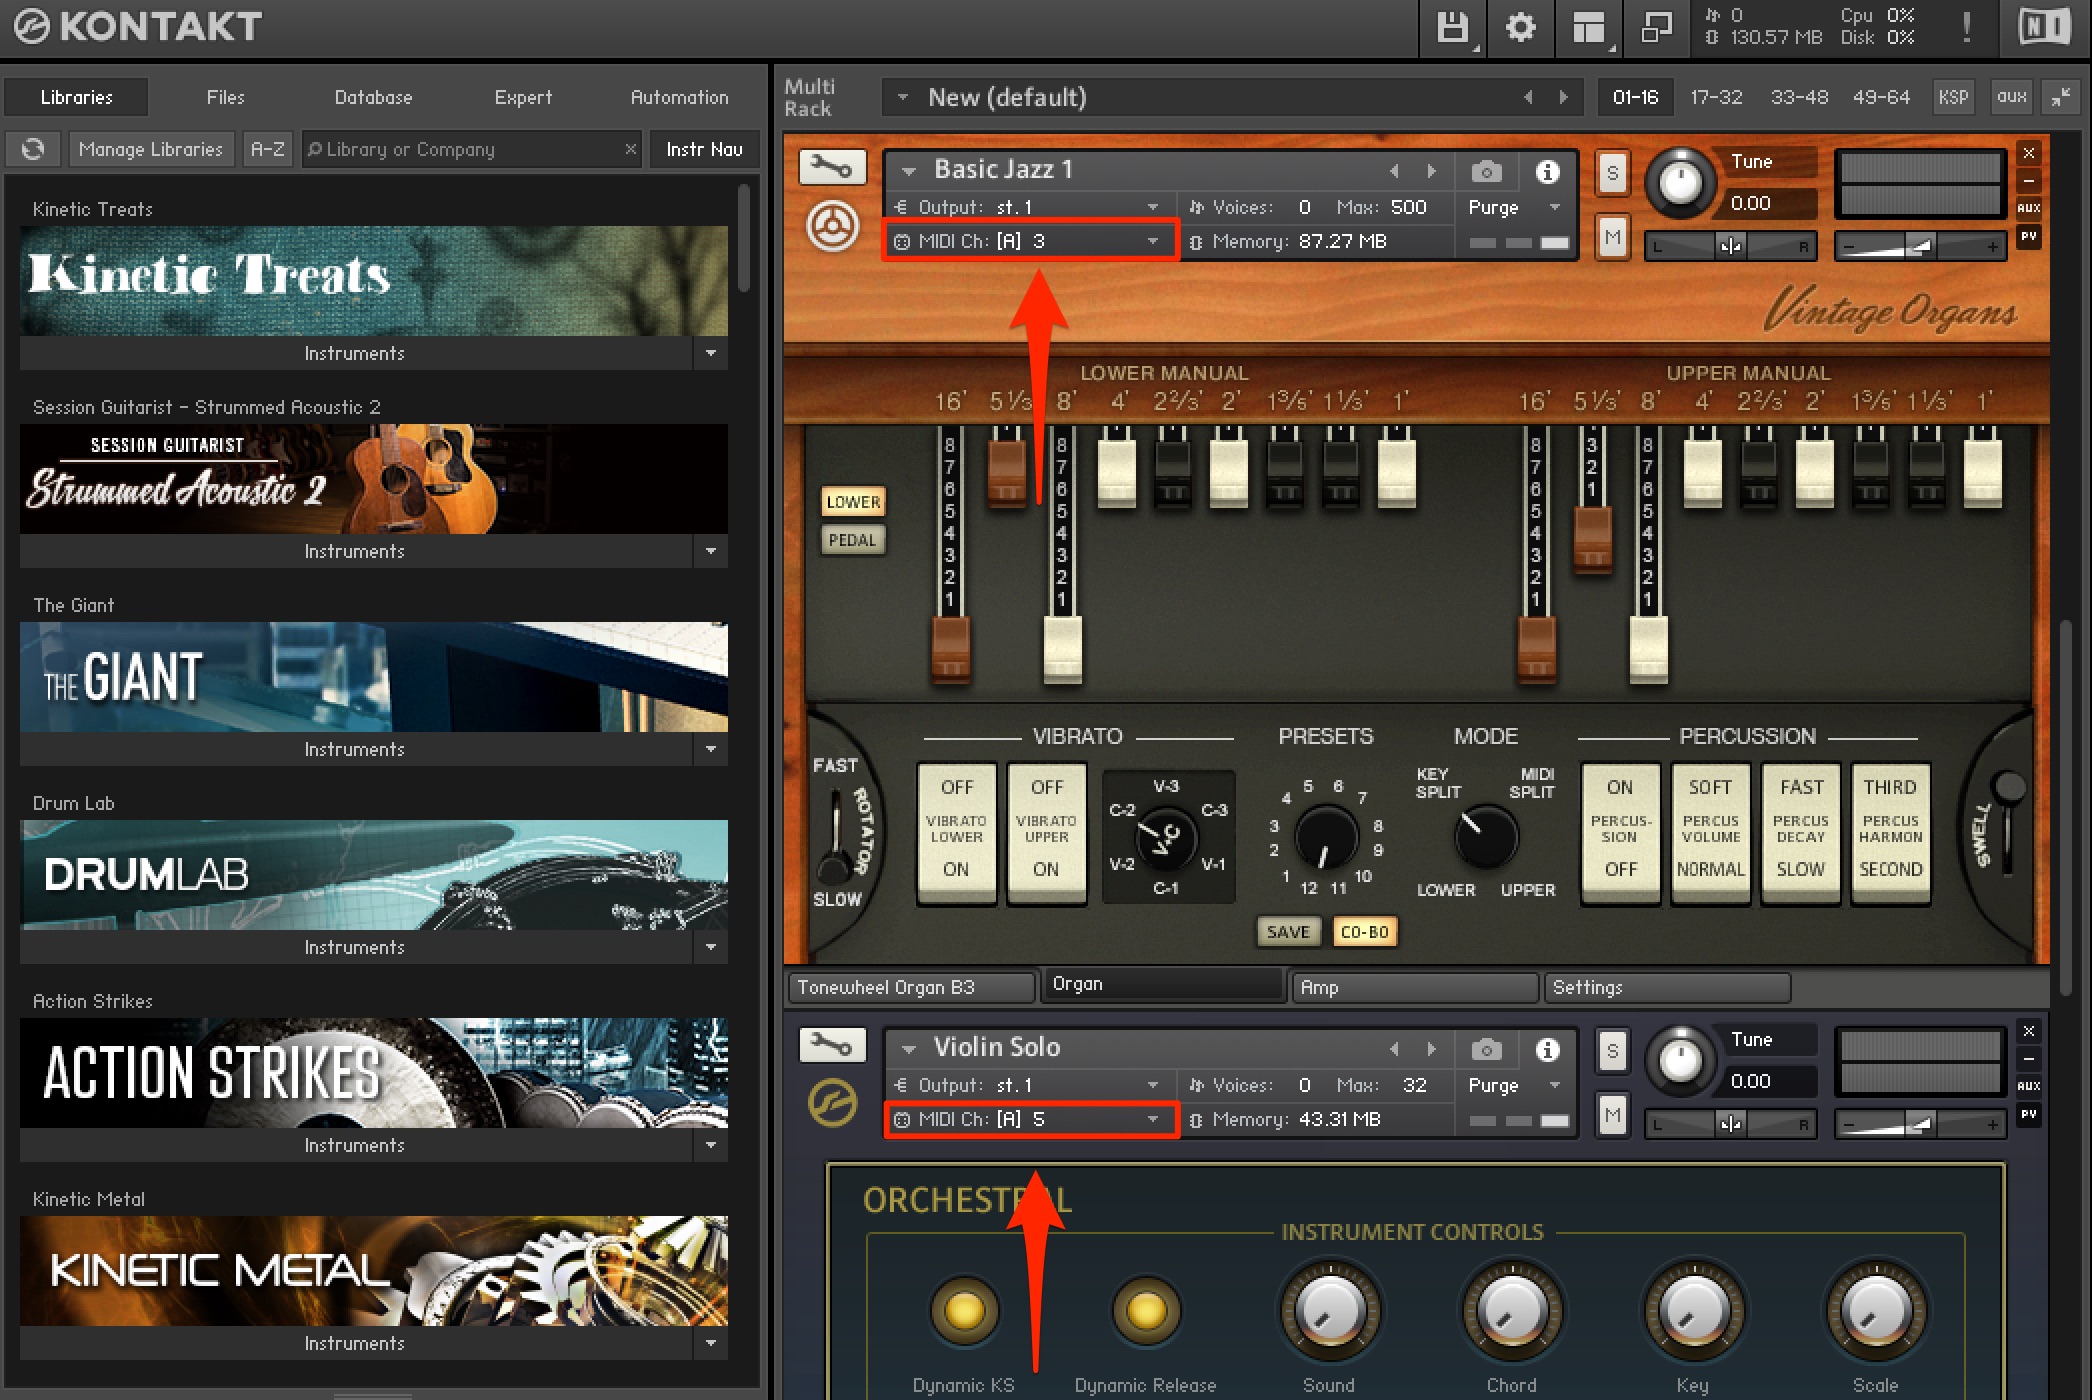Open the save/load disk icon menu
This screenshot has height=1400, width=2092.
tap(1452, 27)
